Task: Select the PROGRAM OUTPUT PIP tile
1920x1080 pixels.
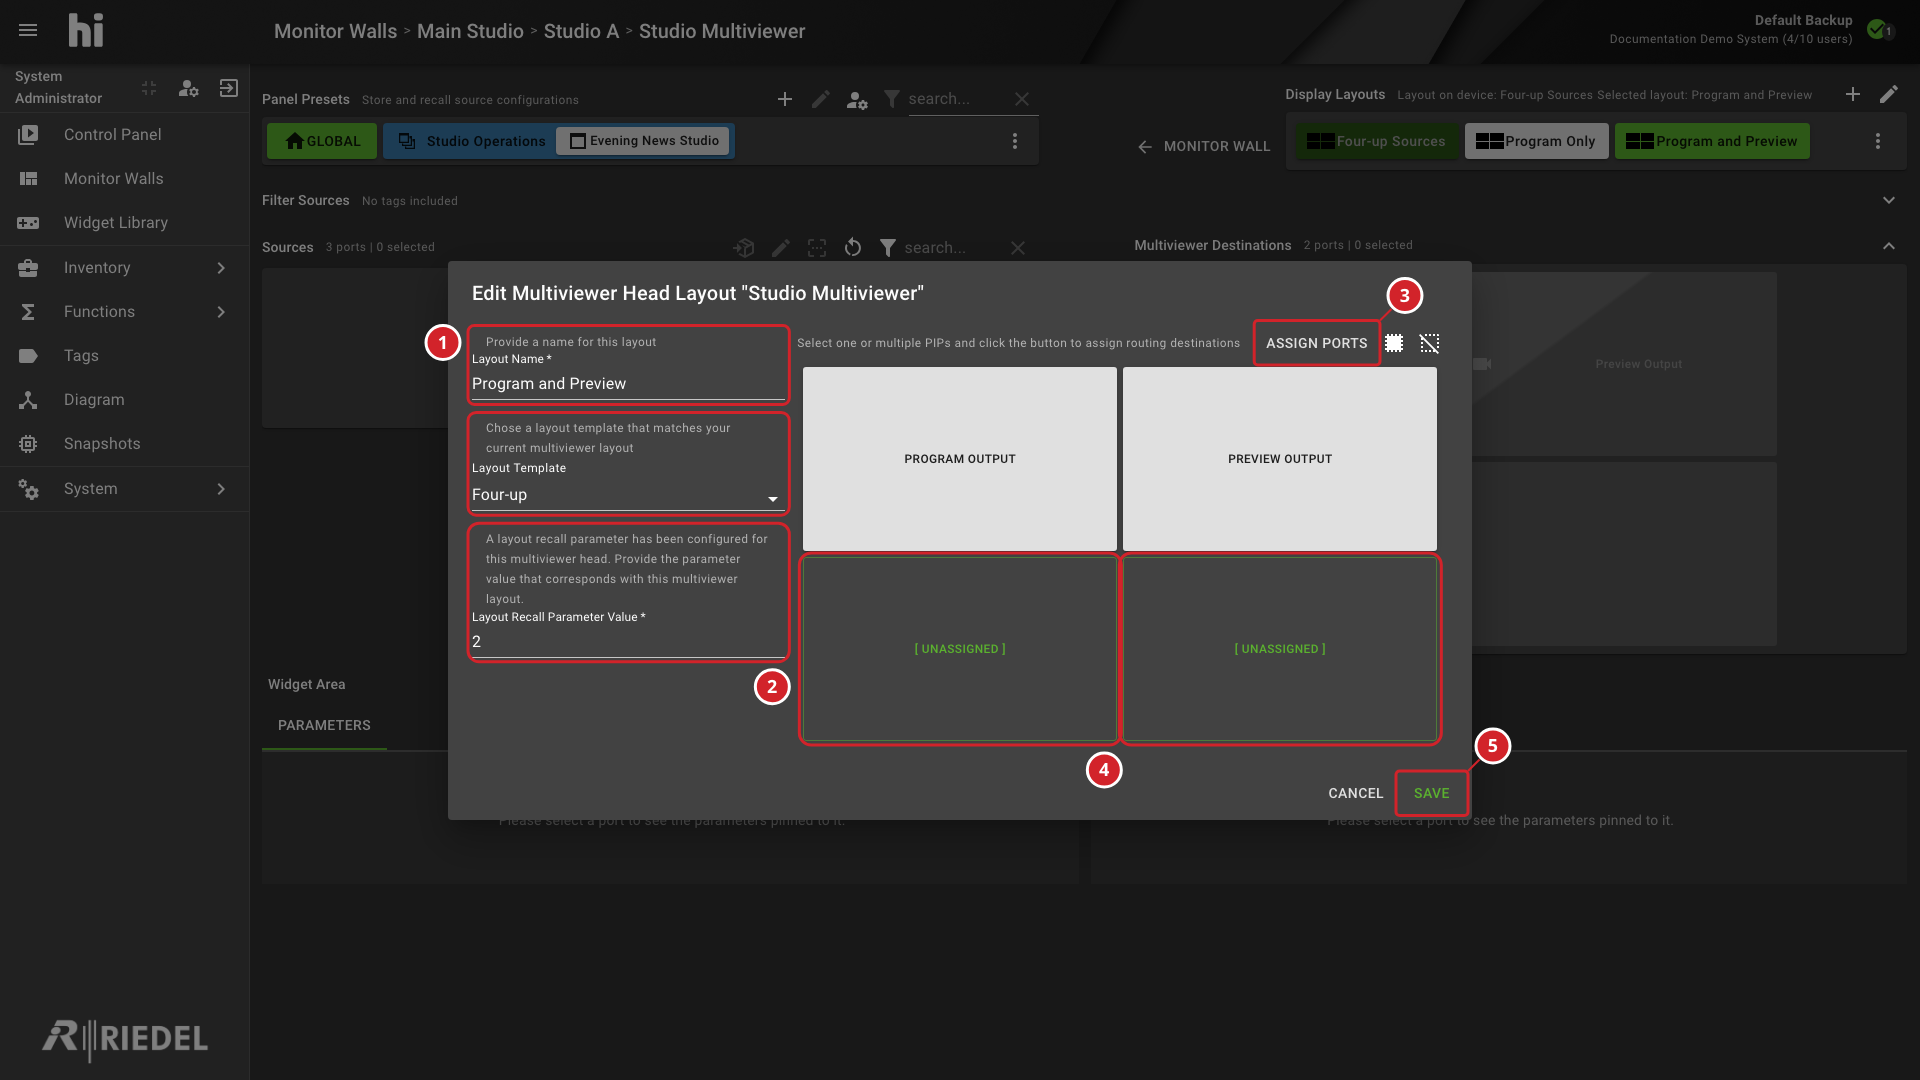Action: coord(959,459)
